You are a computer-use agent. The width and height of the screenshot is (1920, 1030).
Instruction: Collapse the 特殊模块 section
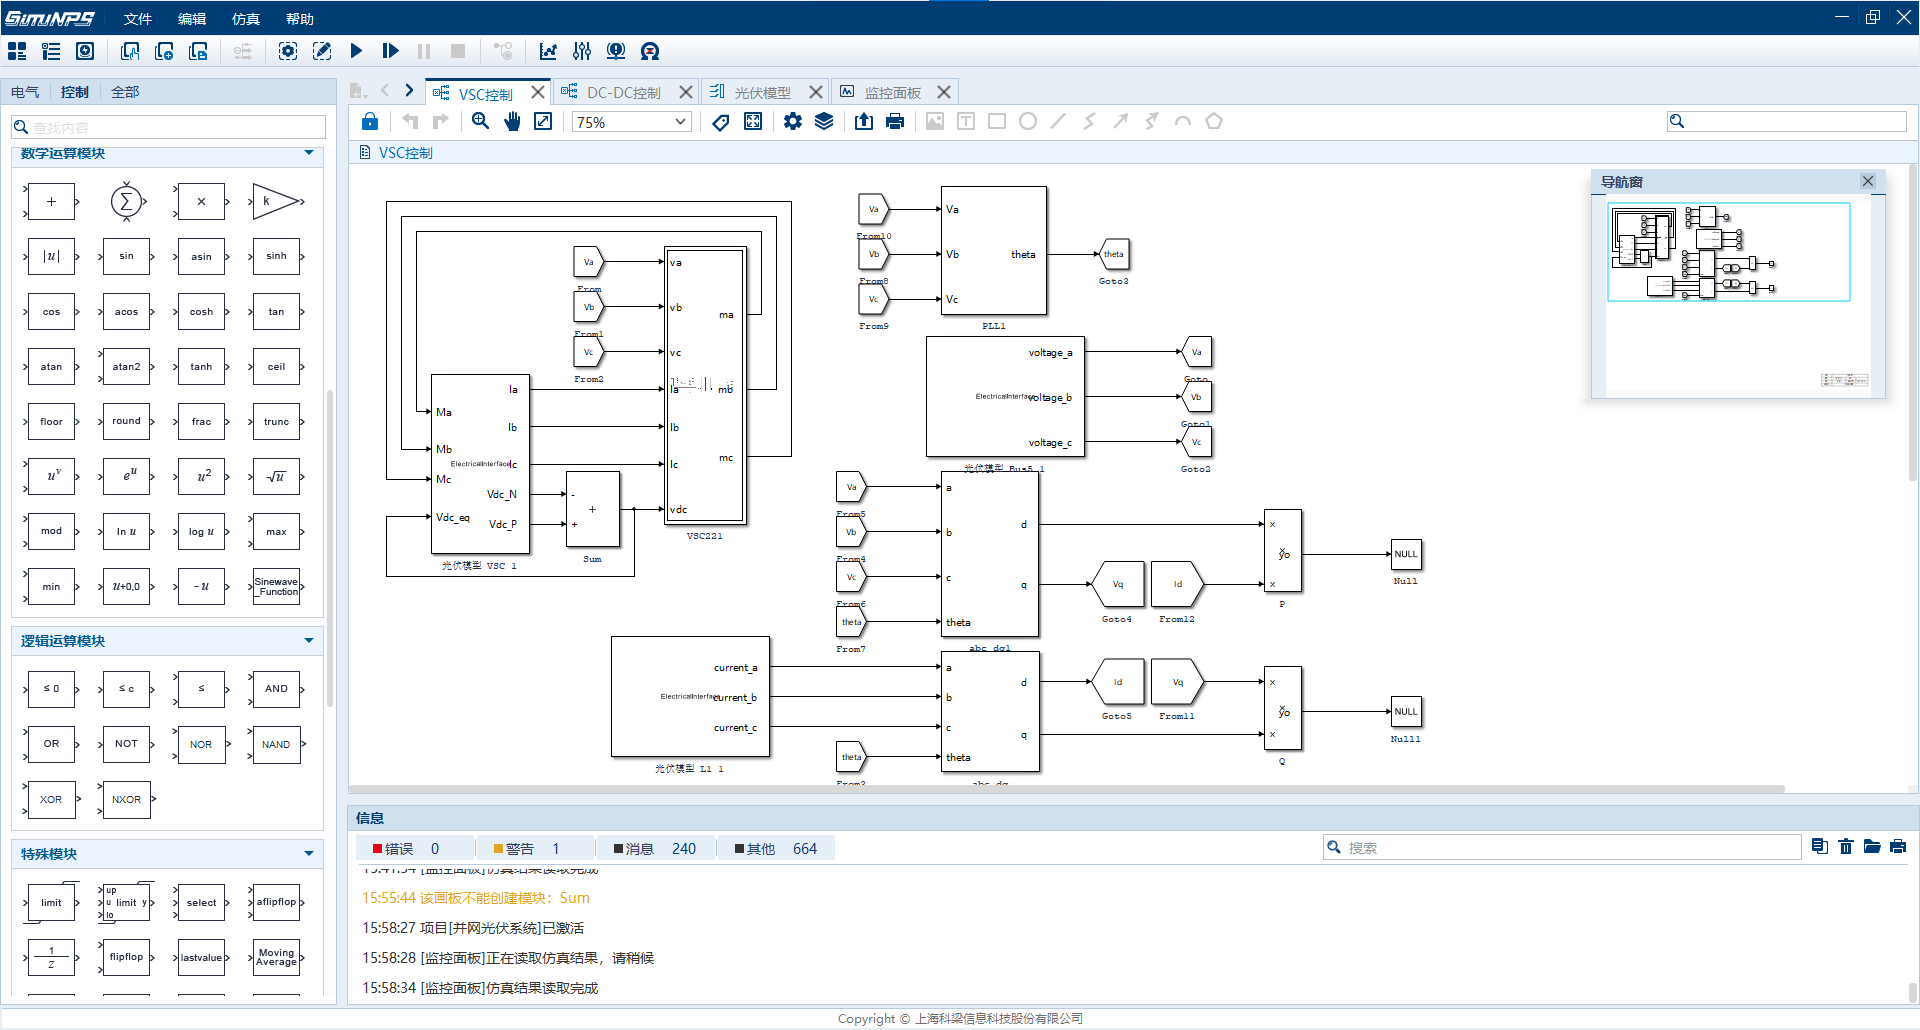pos(309,854)
